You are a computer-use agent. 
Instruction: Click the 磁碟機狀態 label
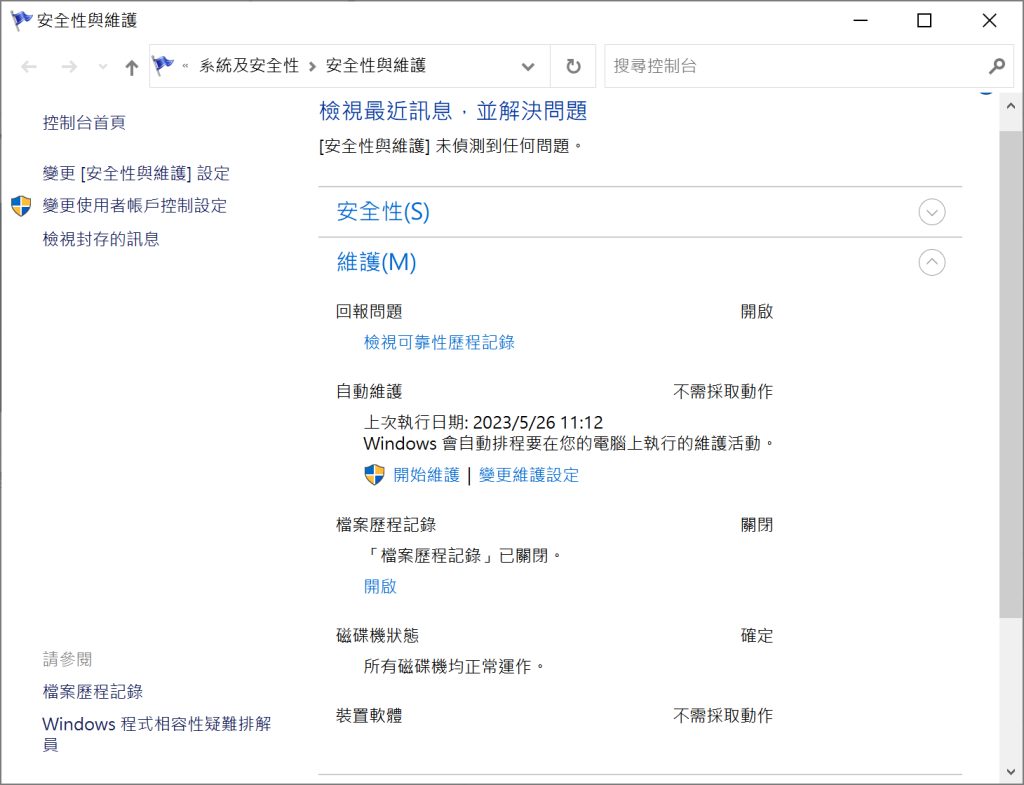(377, 635)
